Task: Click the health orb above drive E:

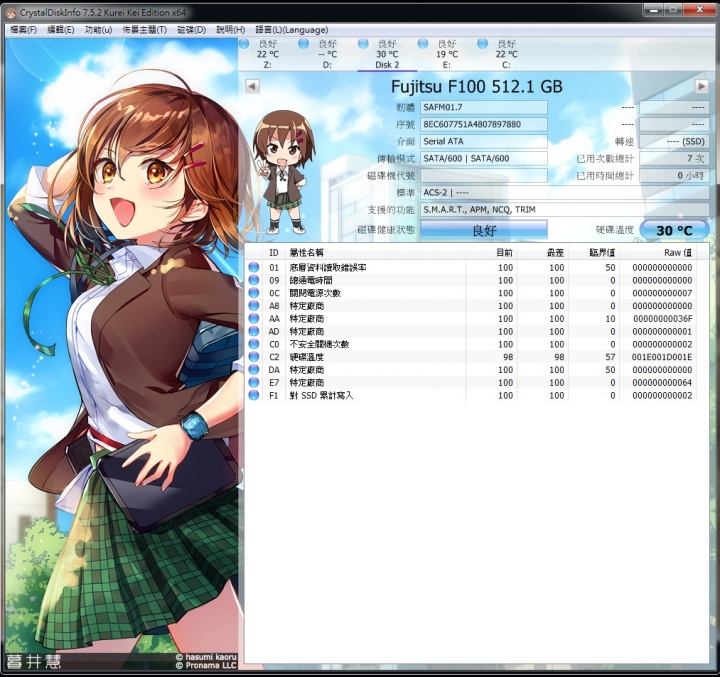Action: (x=422, y=44)
